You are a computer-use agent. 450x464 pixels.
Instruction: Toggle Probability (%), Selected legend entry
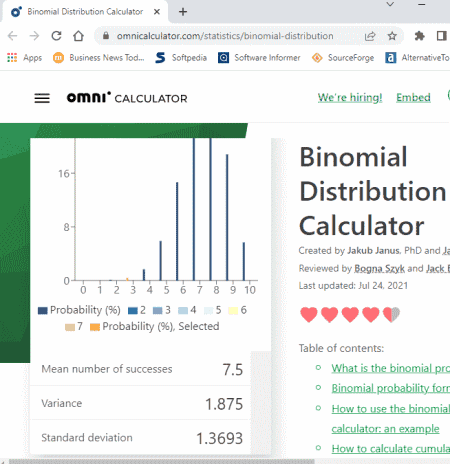155,326
